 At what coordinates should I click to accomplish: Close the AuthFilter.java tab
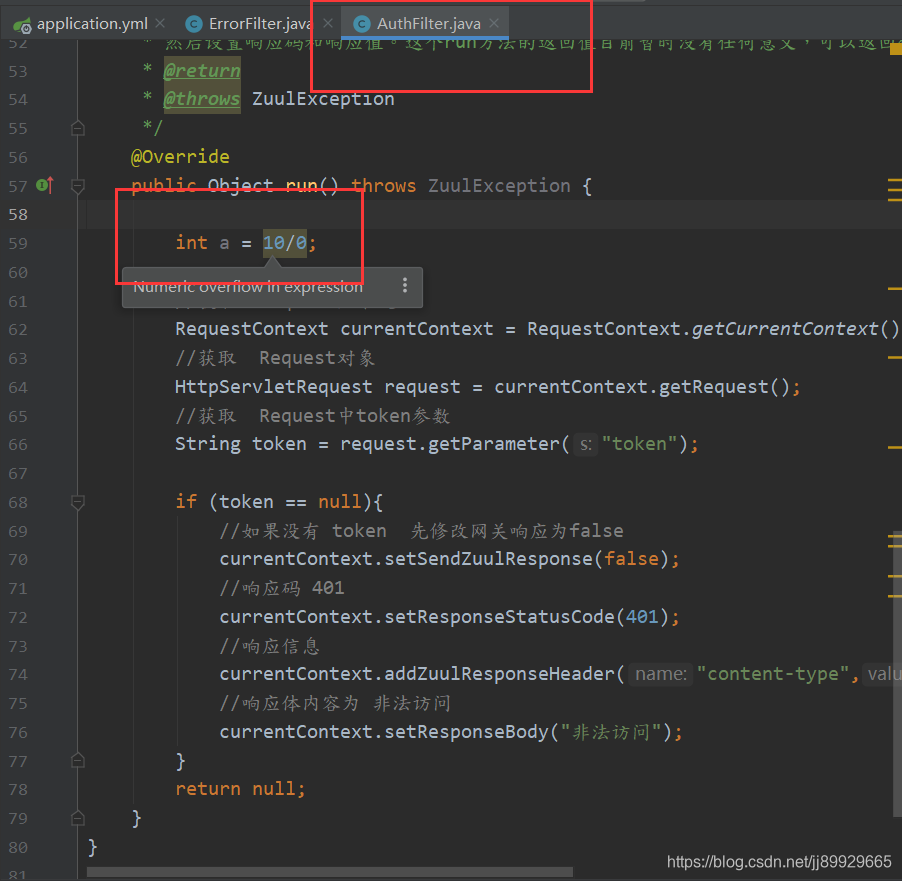point(494,24)
